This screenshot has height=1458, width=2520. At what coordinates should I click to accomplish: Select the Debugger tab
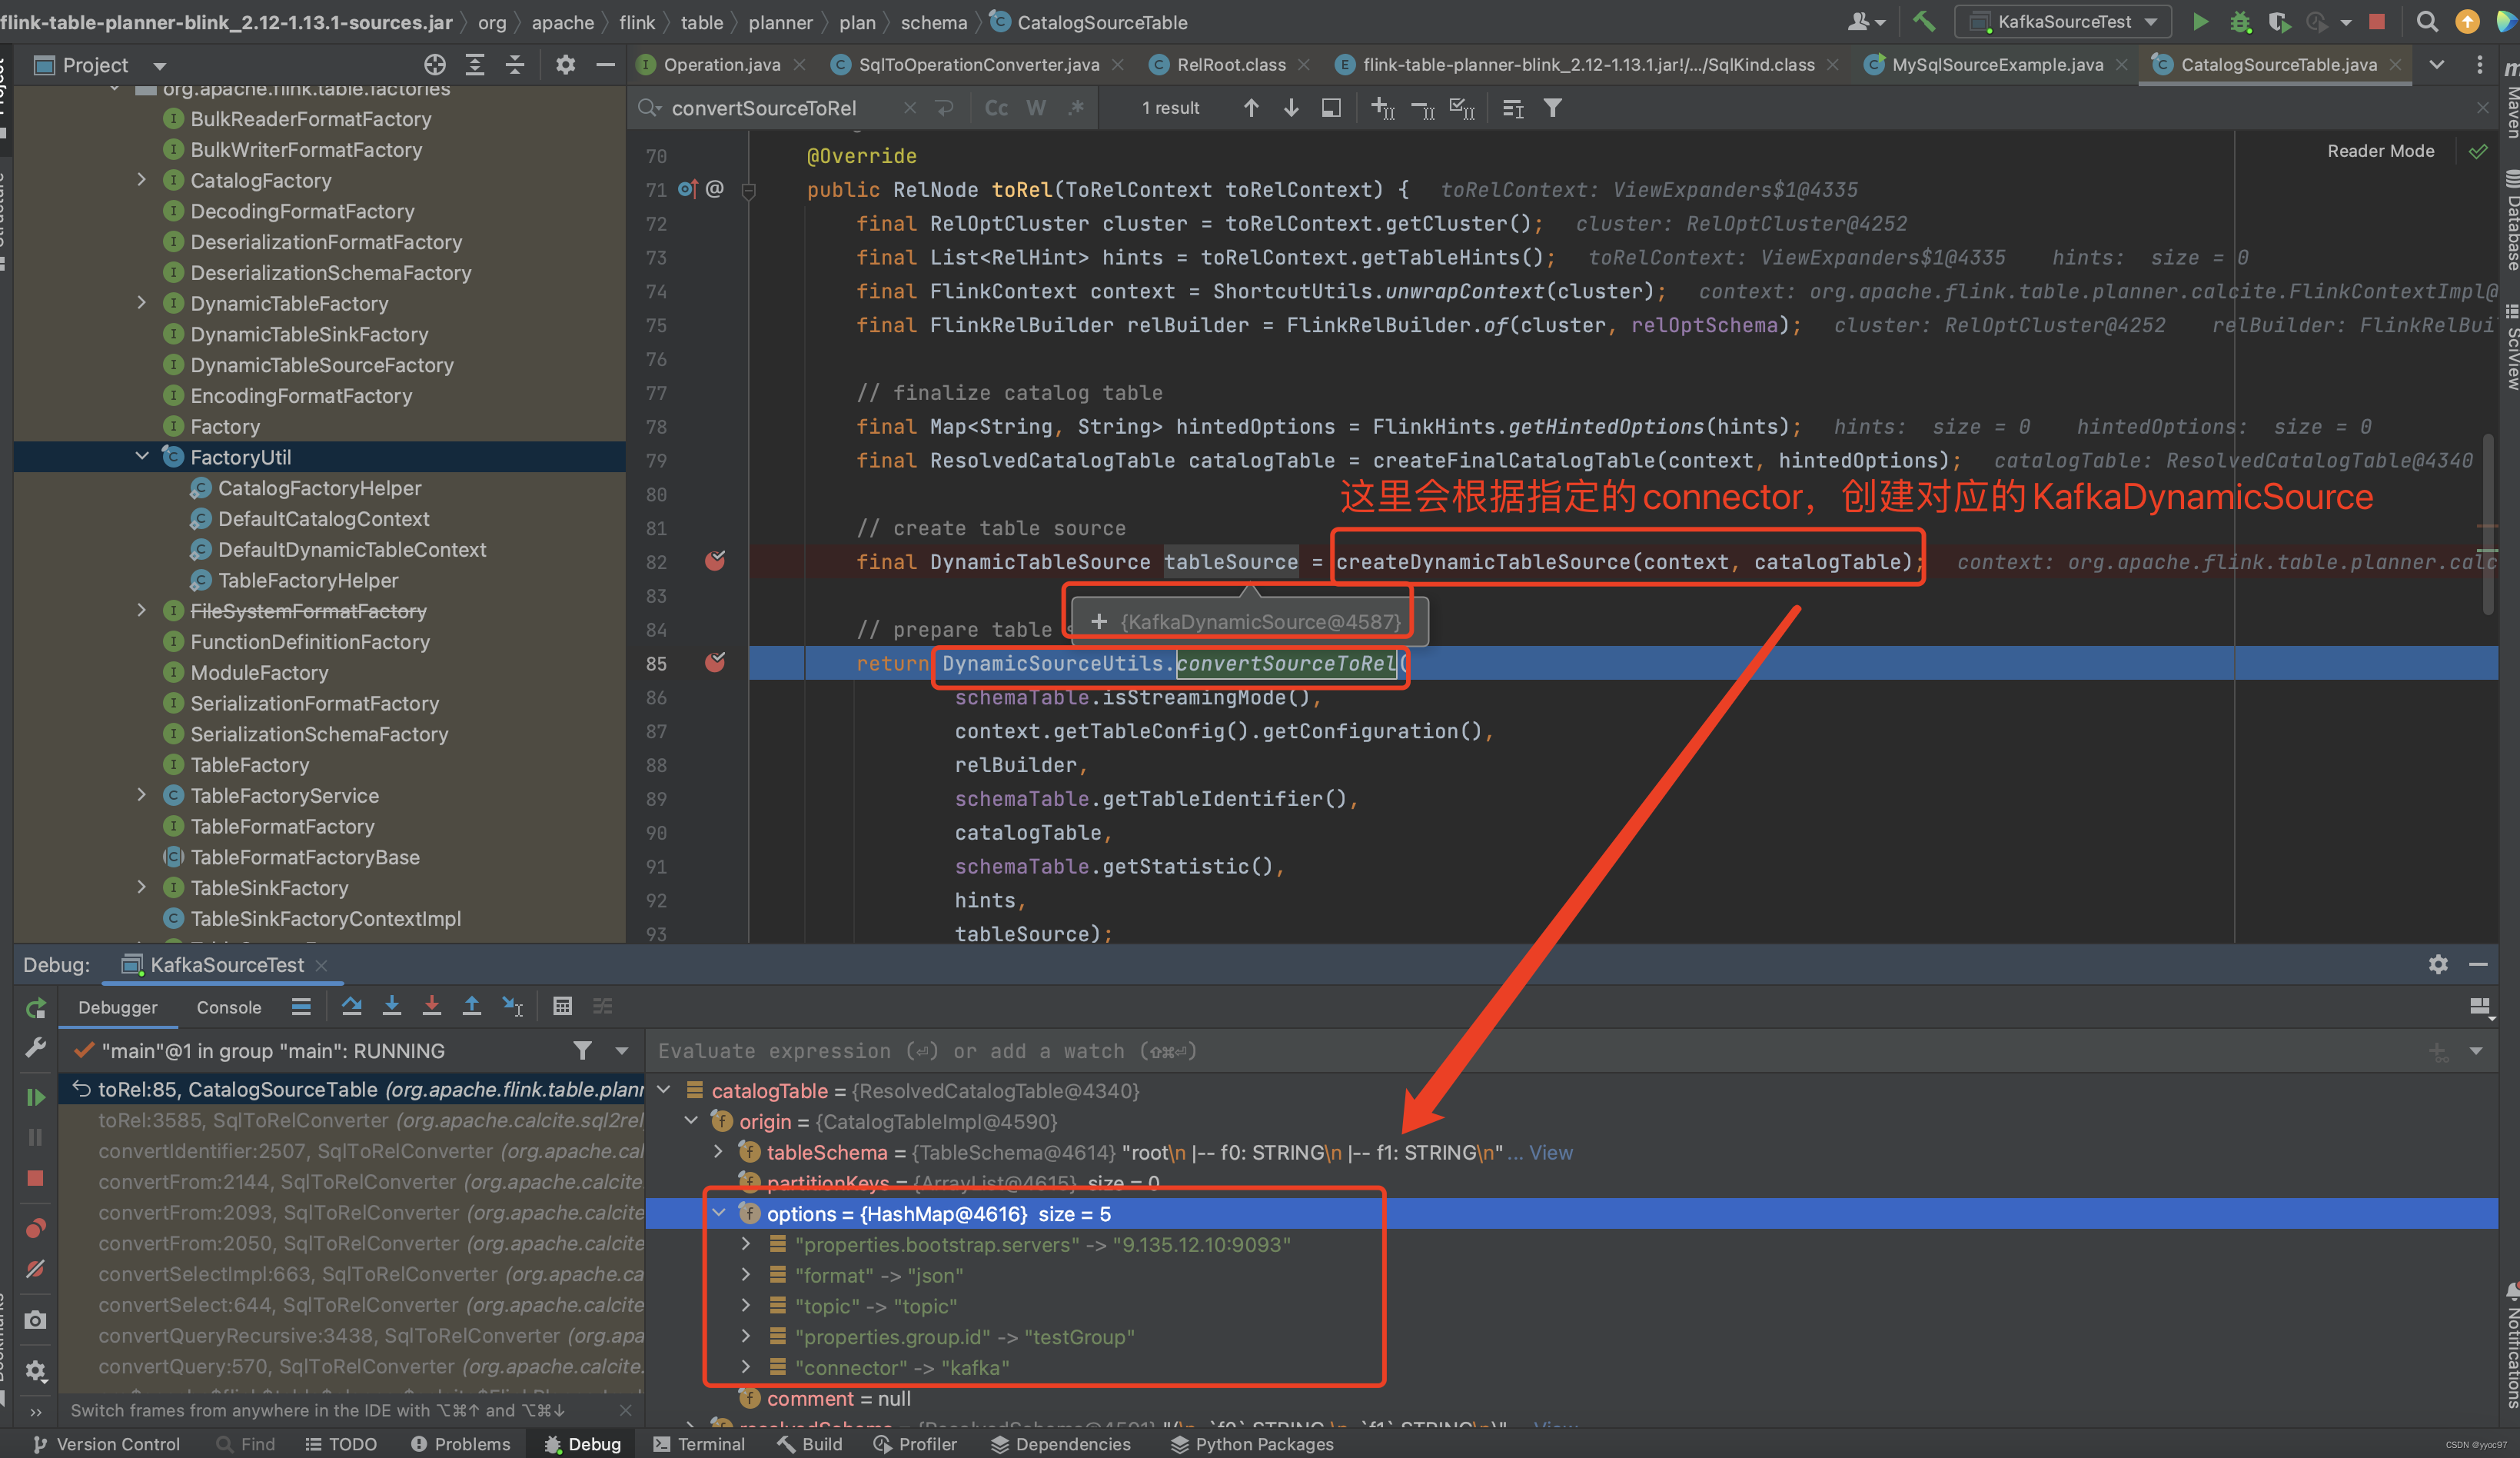point(118,1007)
